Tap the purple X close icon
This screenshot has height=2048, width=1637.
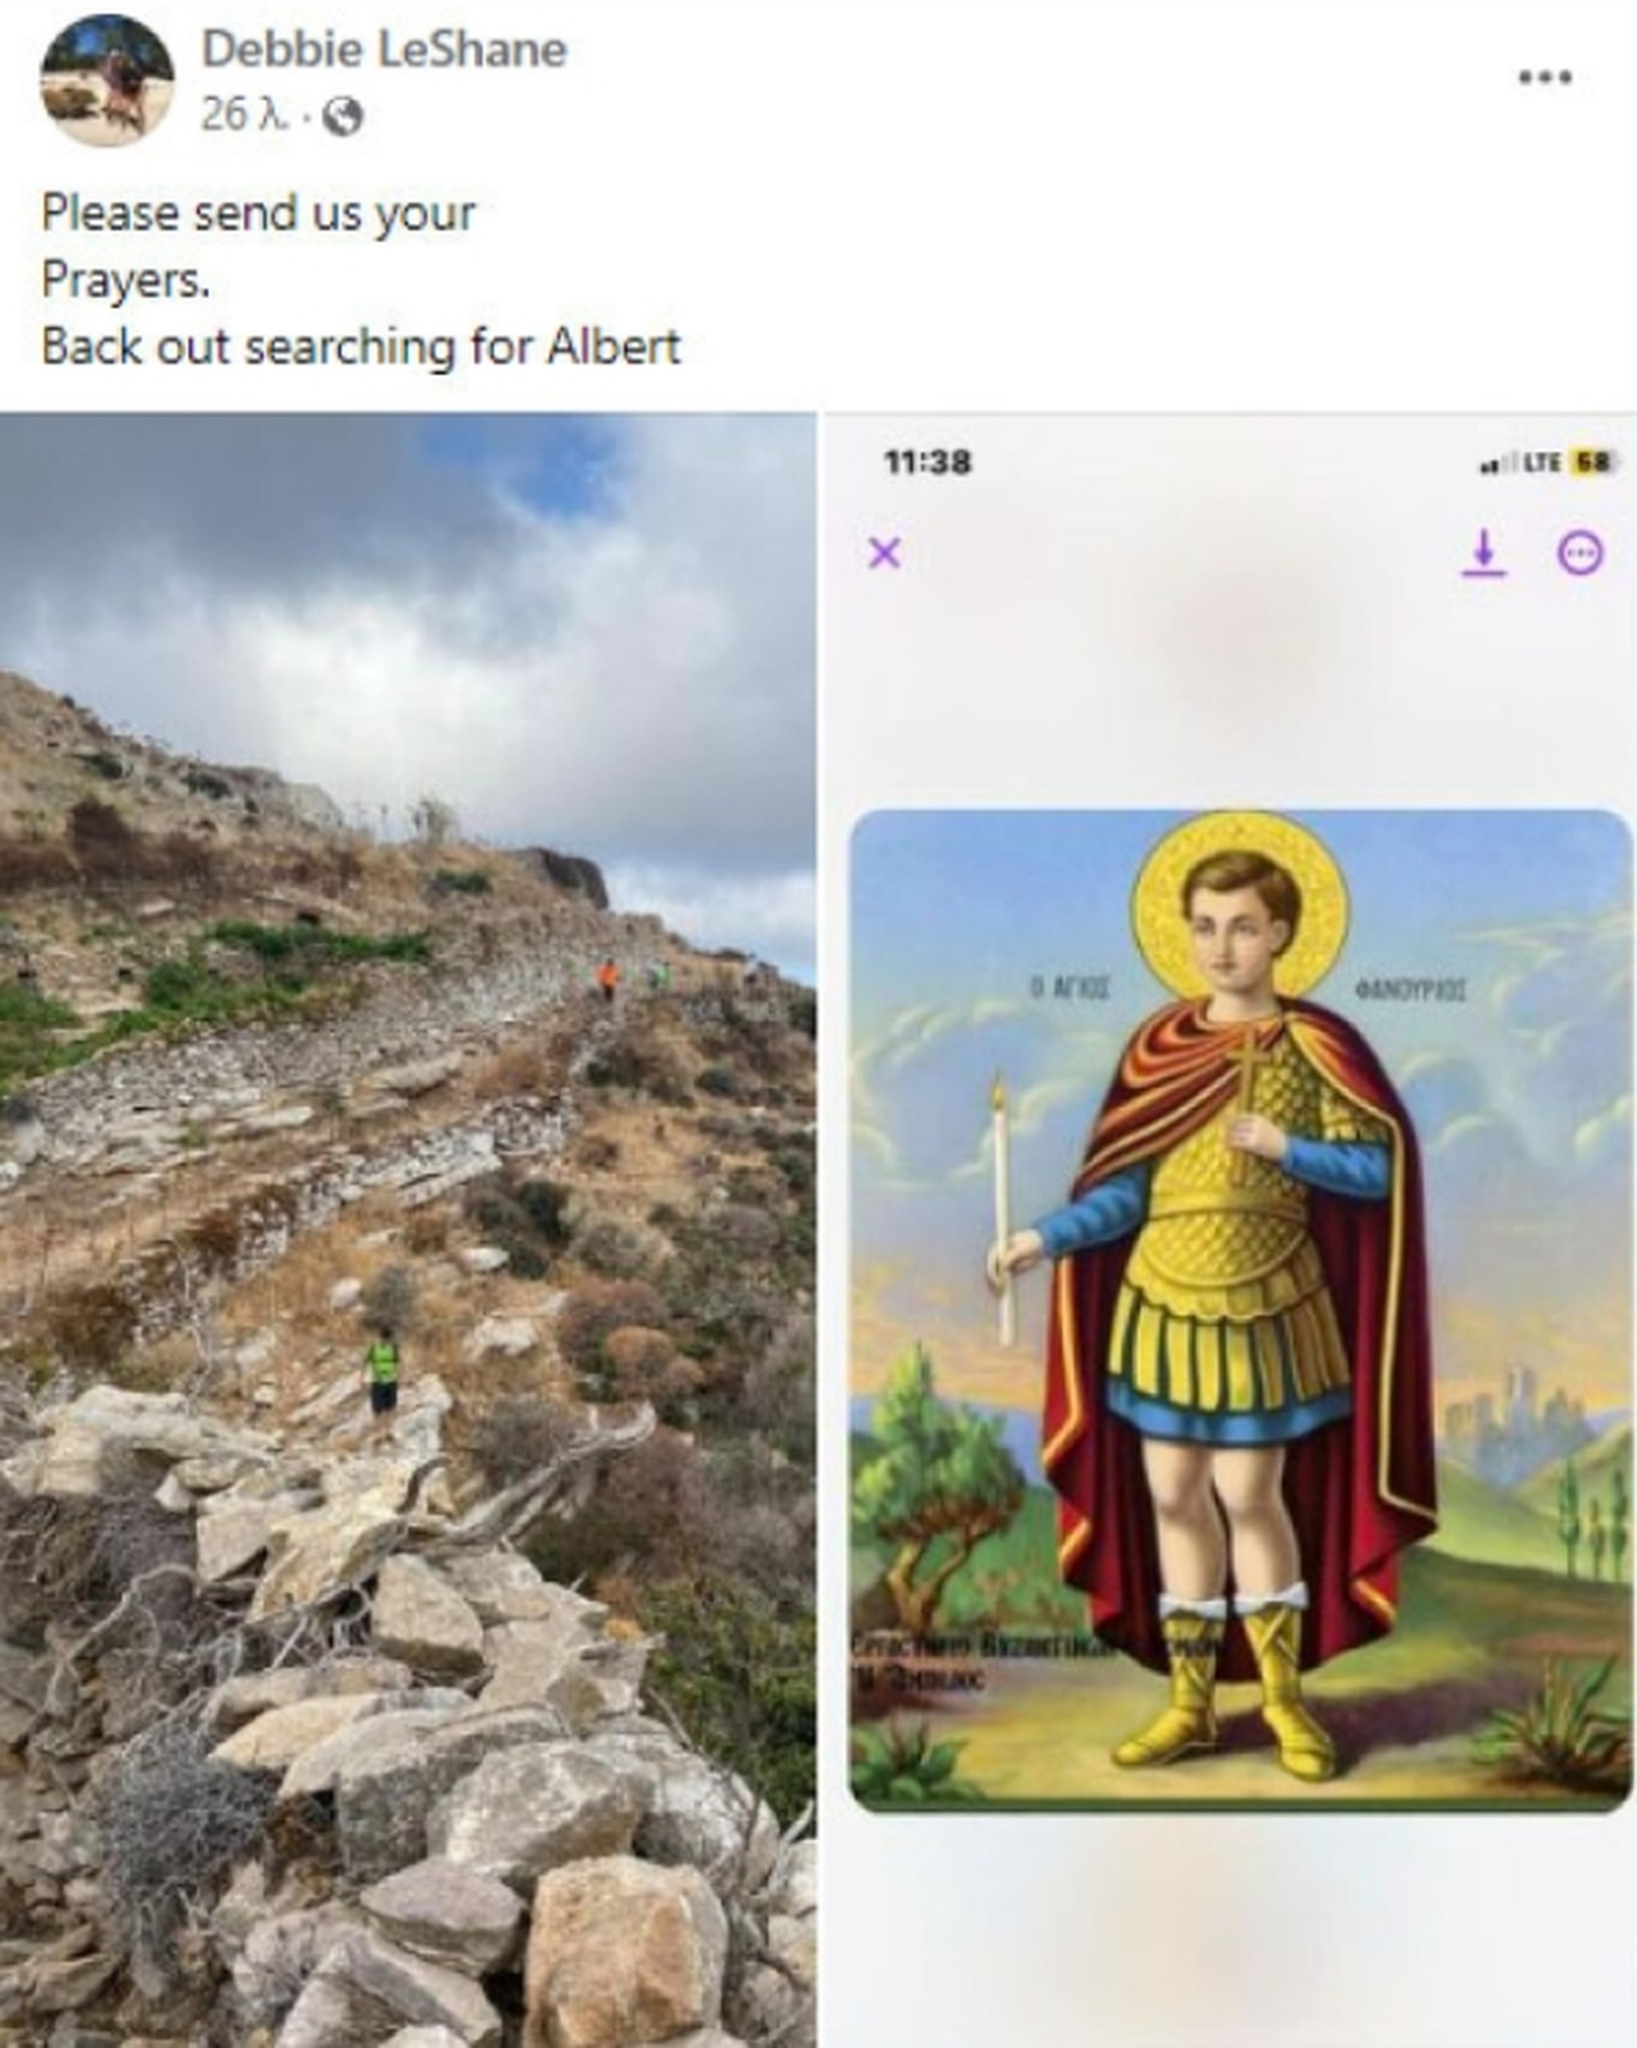884,552
